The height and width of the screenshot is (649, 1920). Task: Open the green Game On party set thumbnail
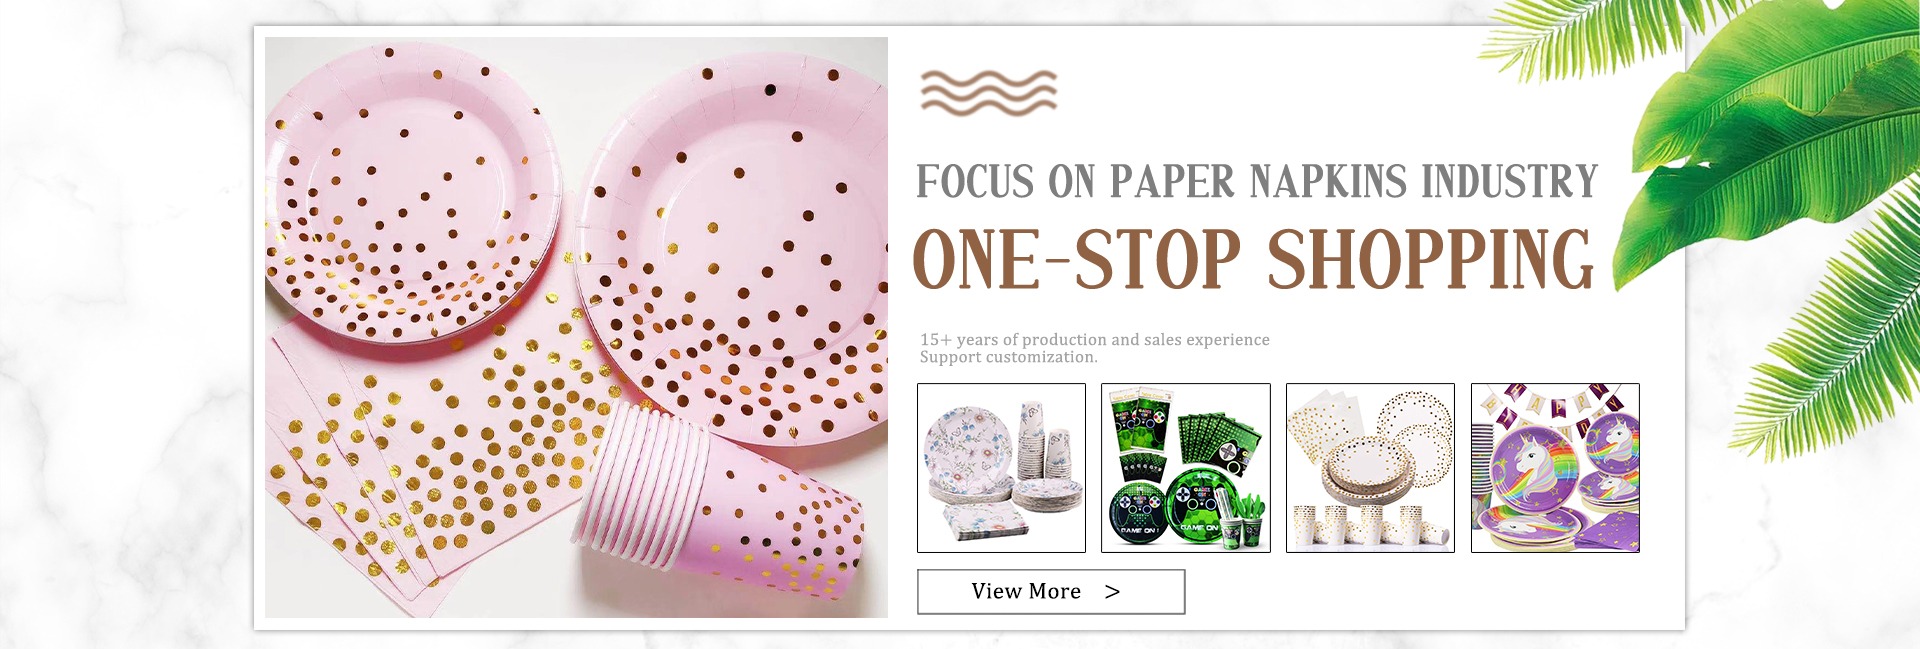tap(1186, 468)
